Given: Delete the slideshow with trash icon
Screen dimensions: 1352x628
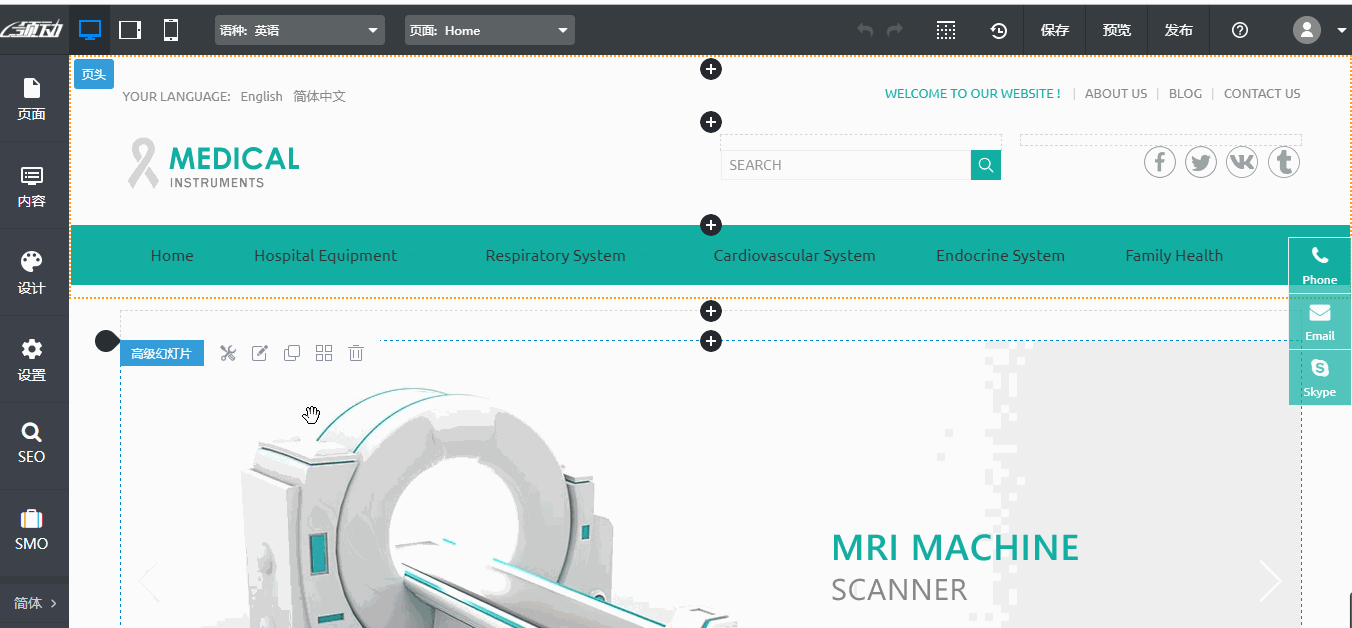Looking at the screenshot, I should (x=356, y=353).
